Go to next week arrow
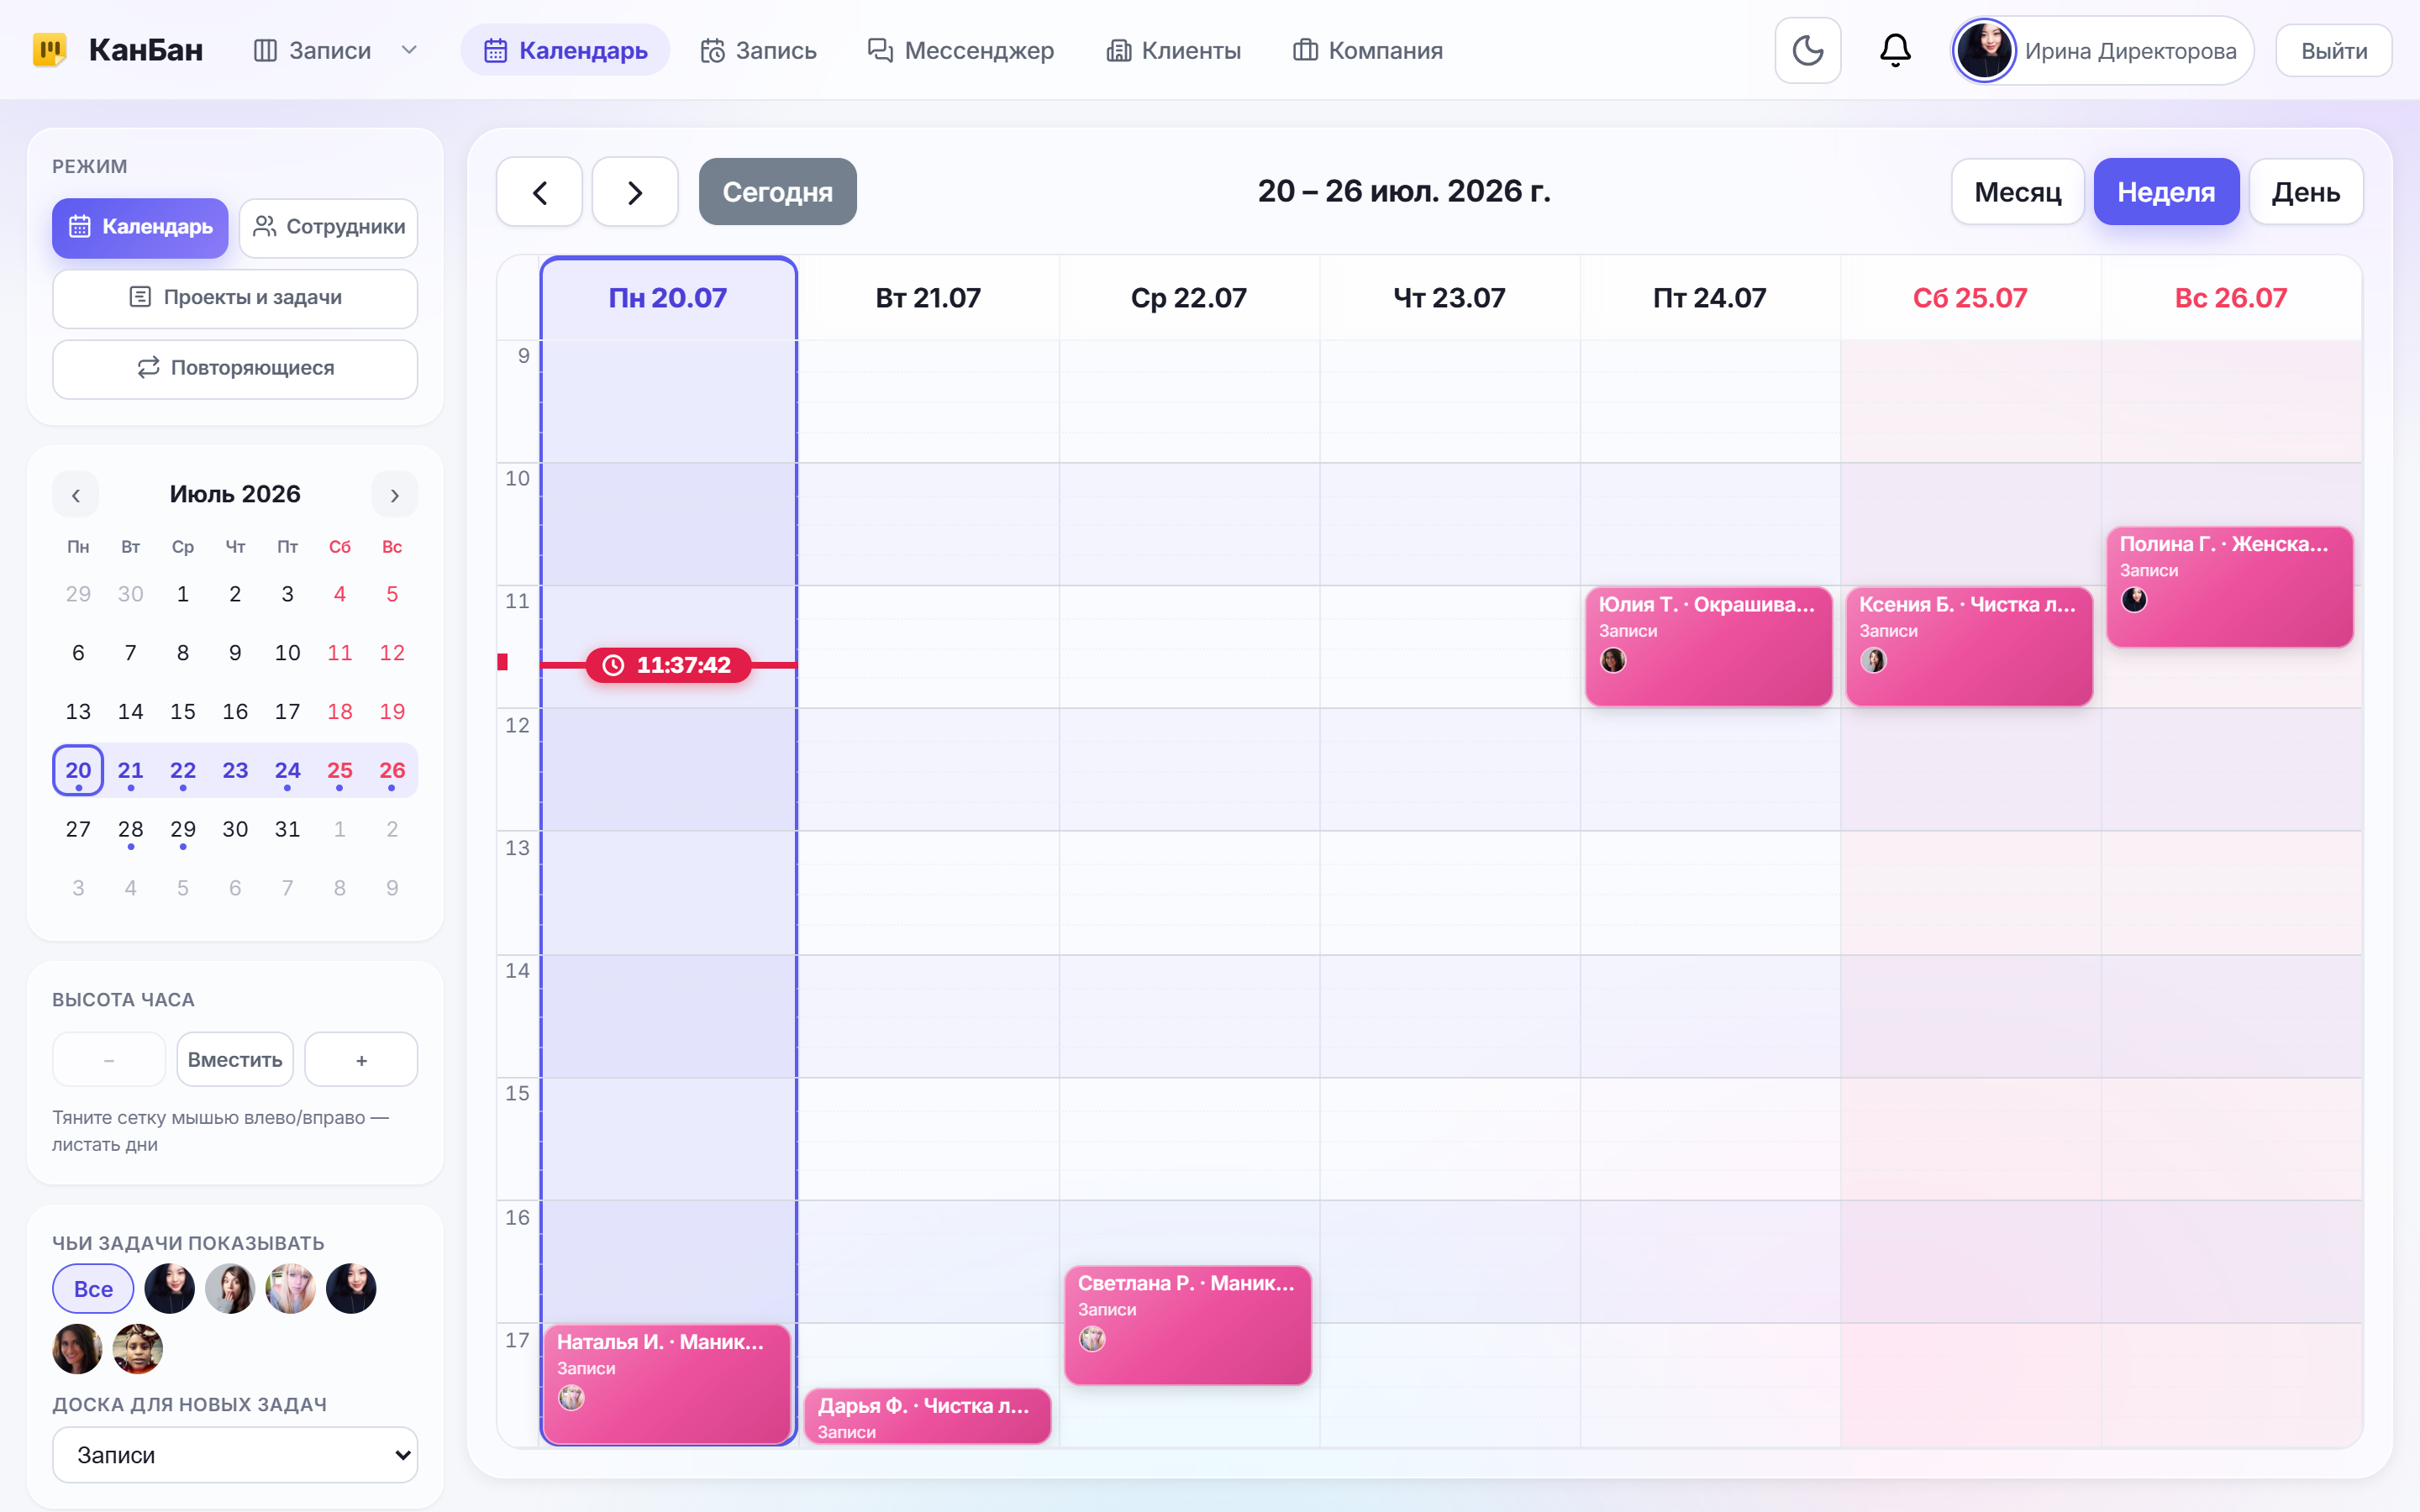This screenshot has height=1512, width=2420. [x=635, y=192]
